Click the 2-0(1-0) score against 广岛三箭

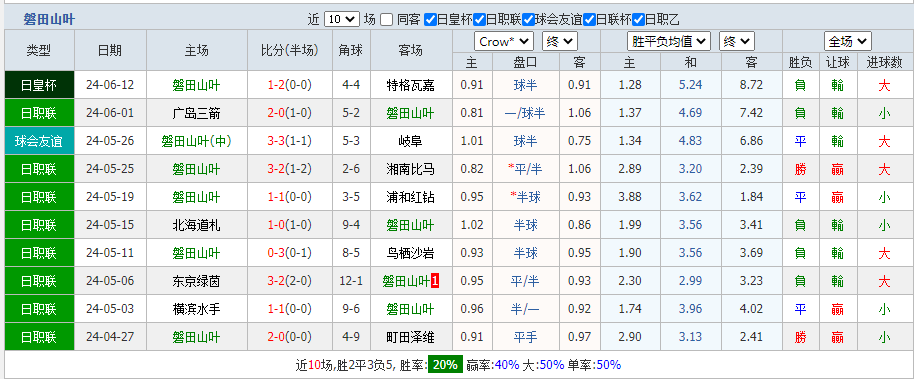click(290, 114)
